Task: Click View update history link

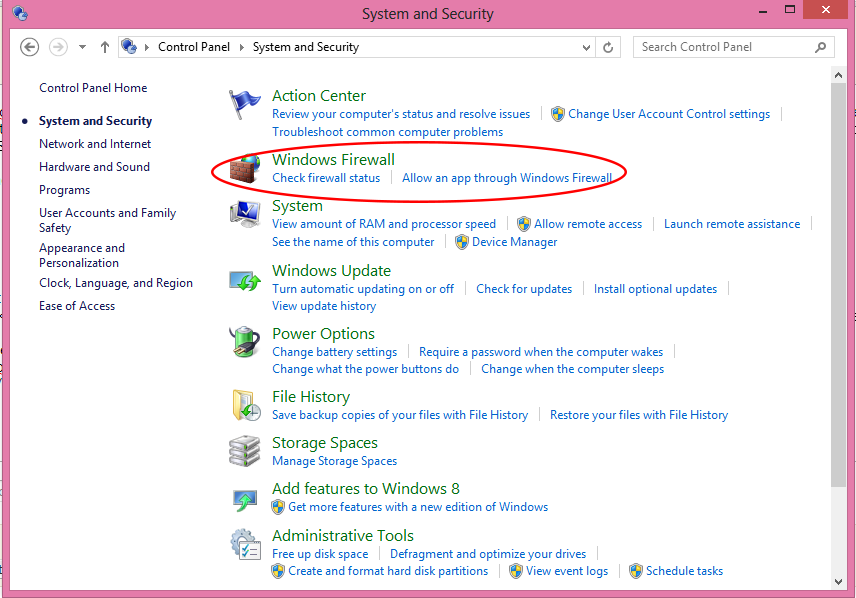Action: click(x=324, y=306)
